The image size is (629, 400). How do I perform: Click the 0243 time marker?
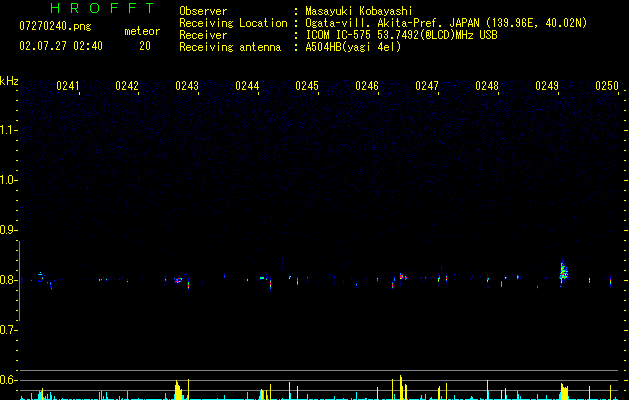click(187, 86)
